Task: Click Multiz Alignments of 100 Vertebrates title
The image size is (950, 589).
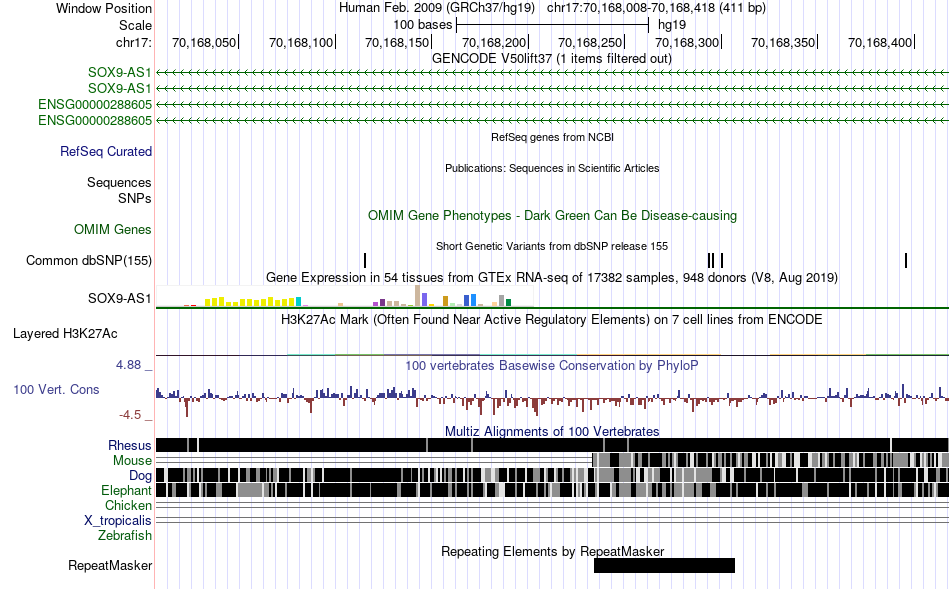Action: (552, 431)
